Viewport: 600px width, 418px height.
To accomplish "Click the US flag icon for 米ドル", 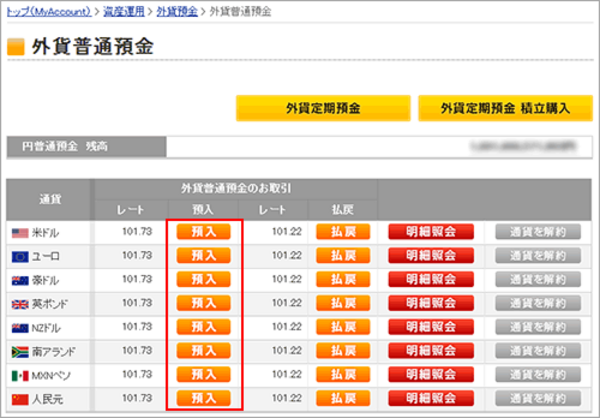I will tap(22, 232).
